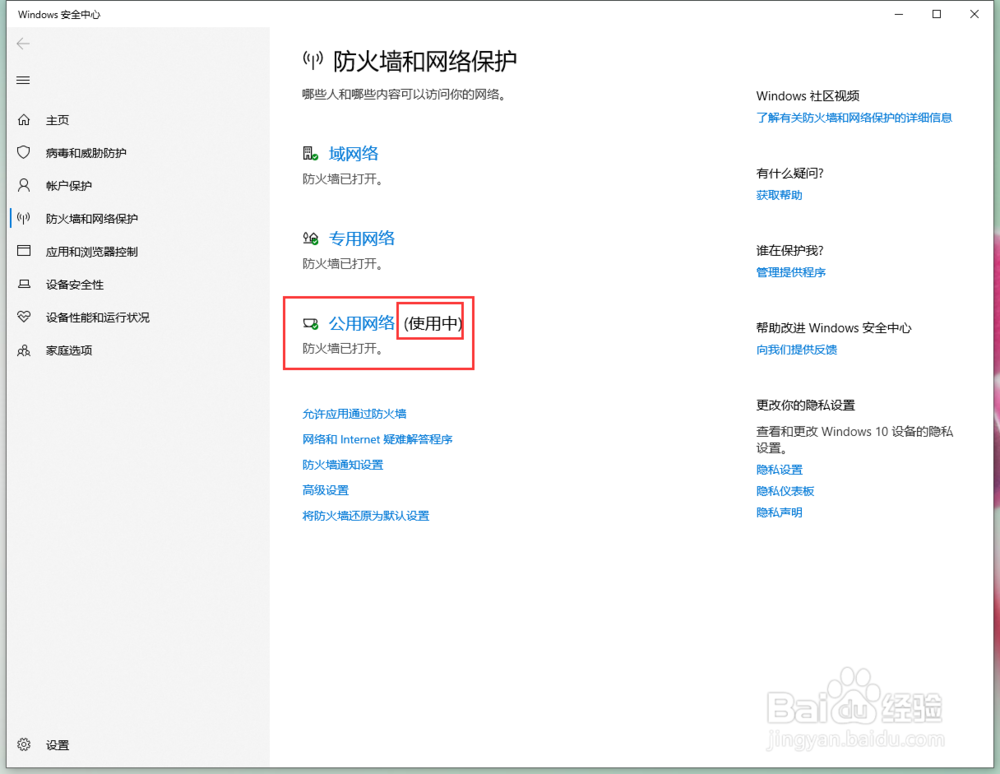Select 病毒和威胁防护 in sidebar
Image resolution: width=1000 pixels, height=774 pixels.
click(86, 153)
